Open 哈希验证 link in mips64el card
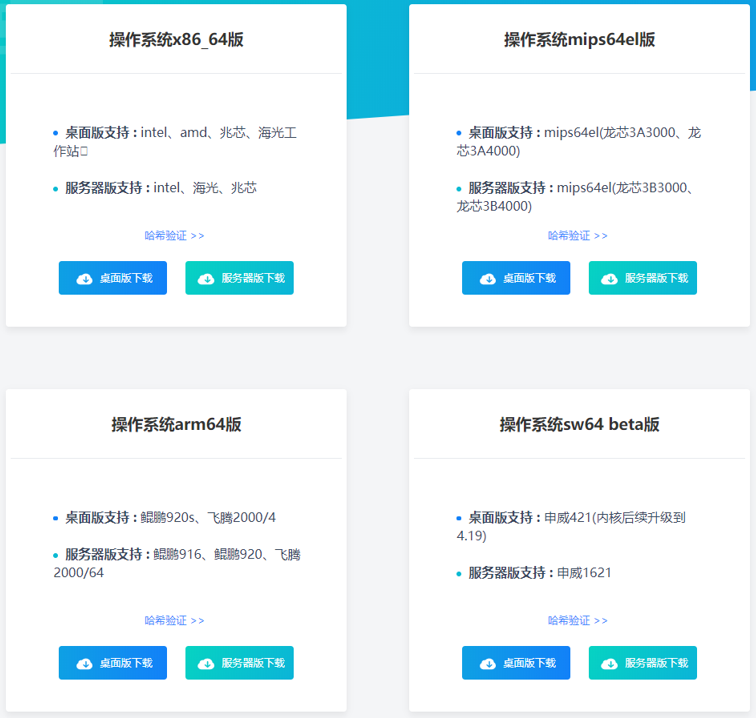Screen dimensions: 756x718 pos(577,236)
